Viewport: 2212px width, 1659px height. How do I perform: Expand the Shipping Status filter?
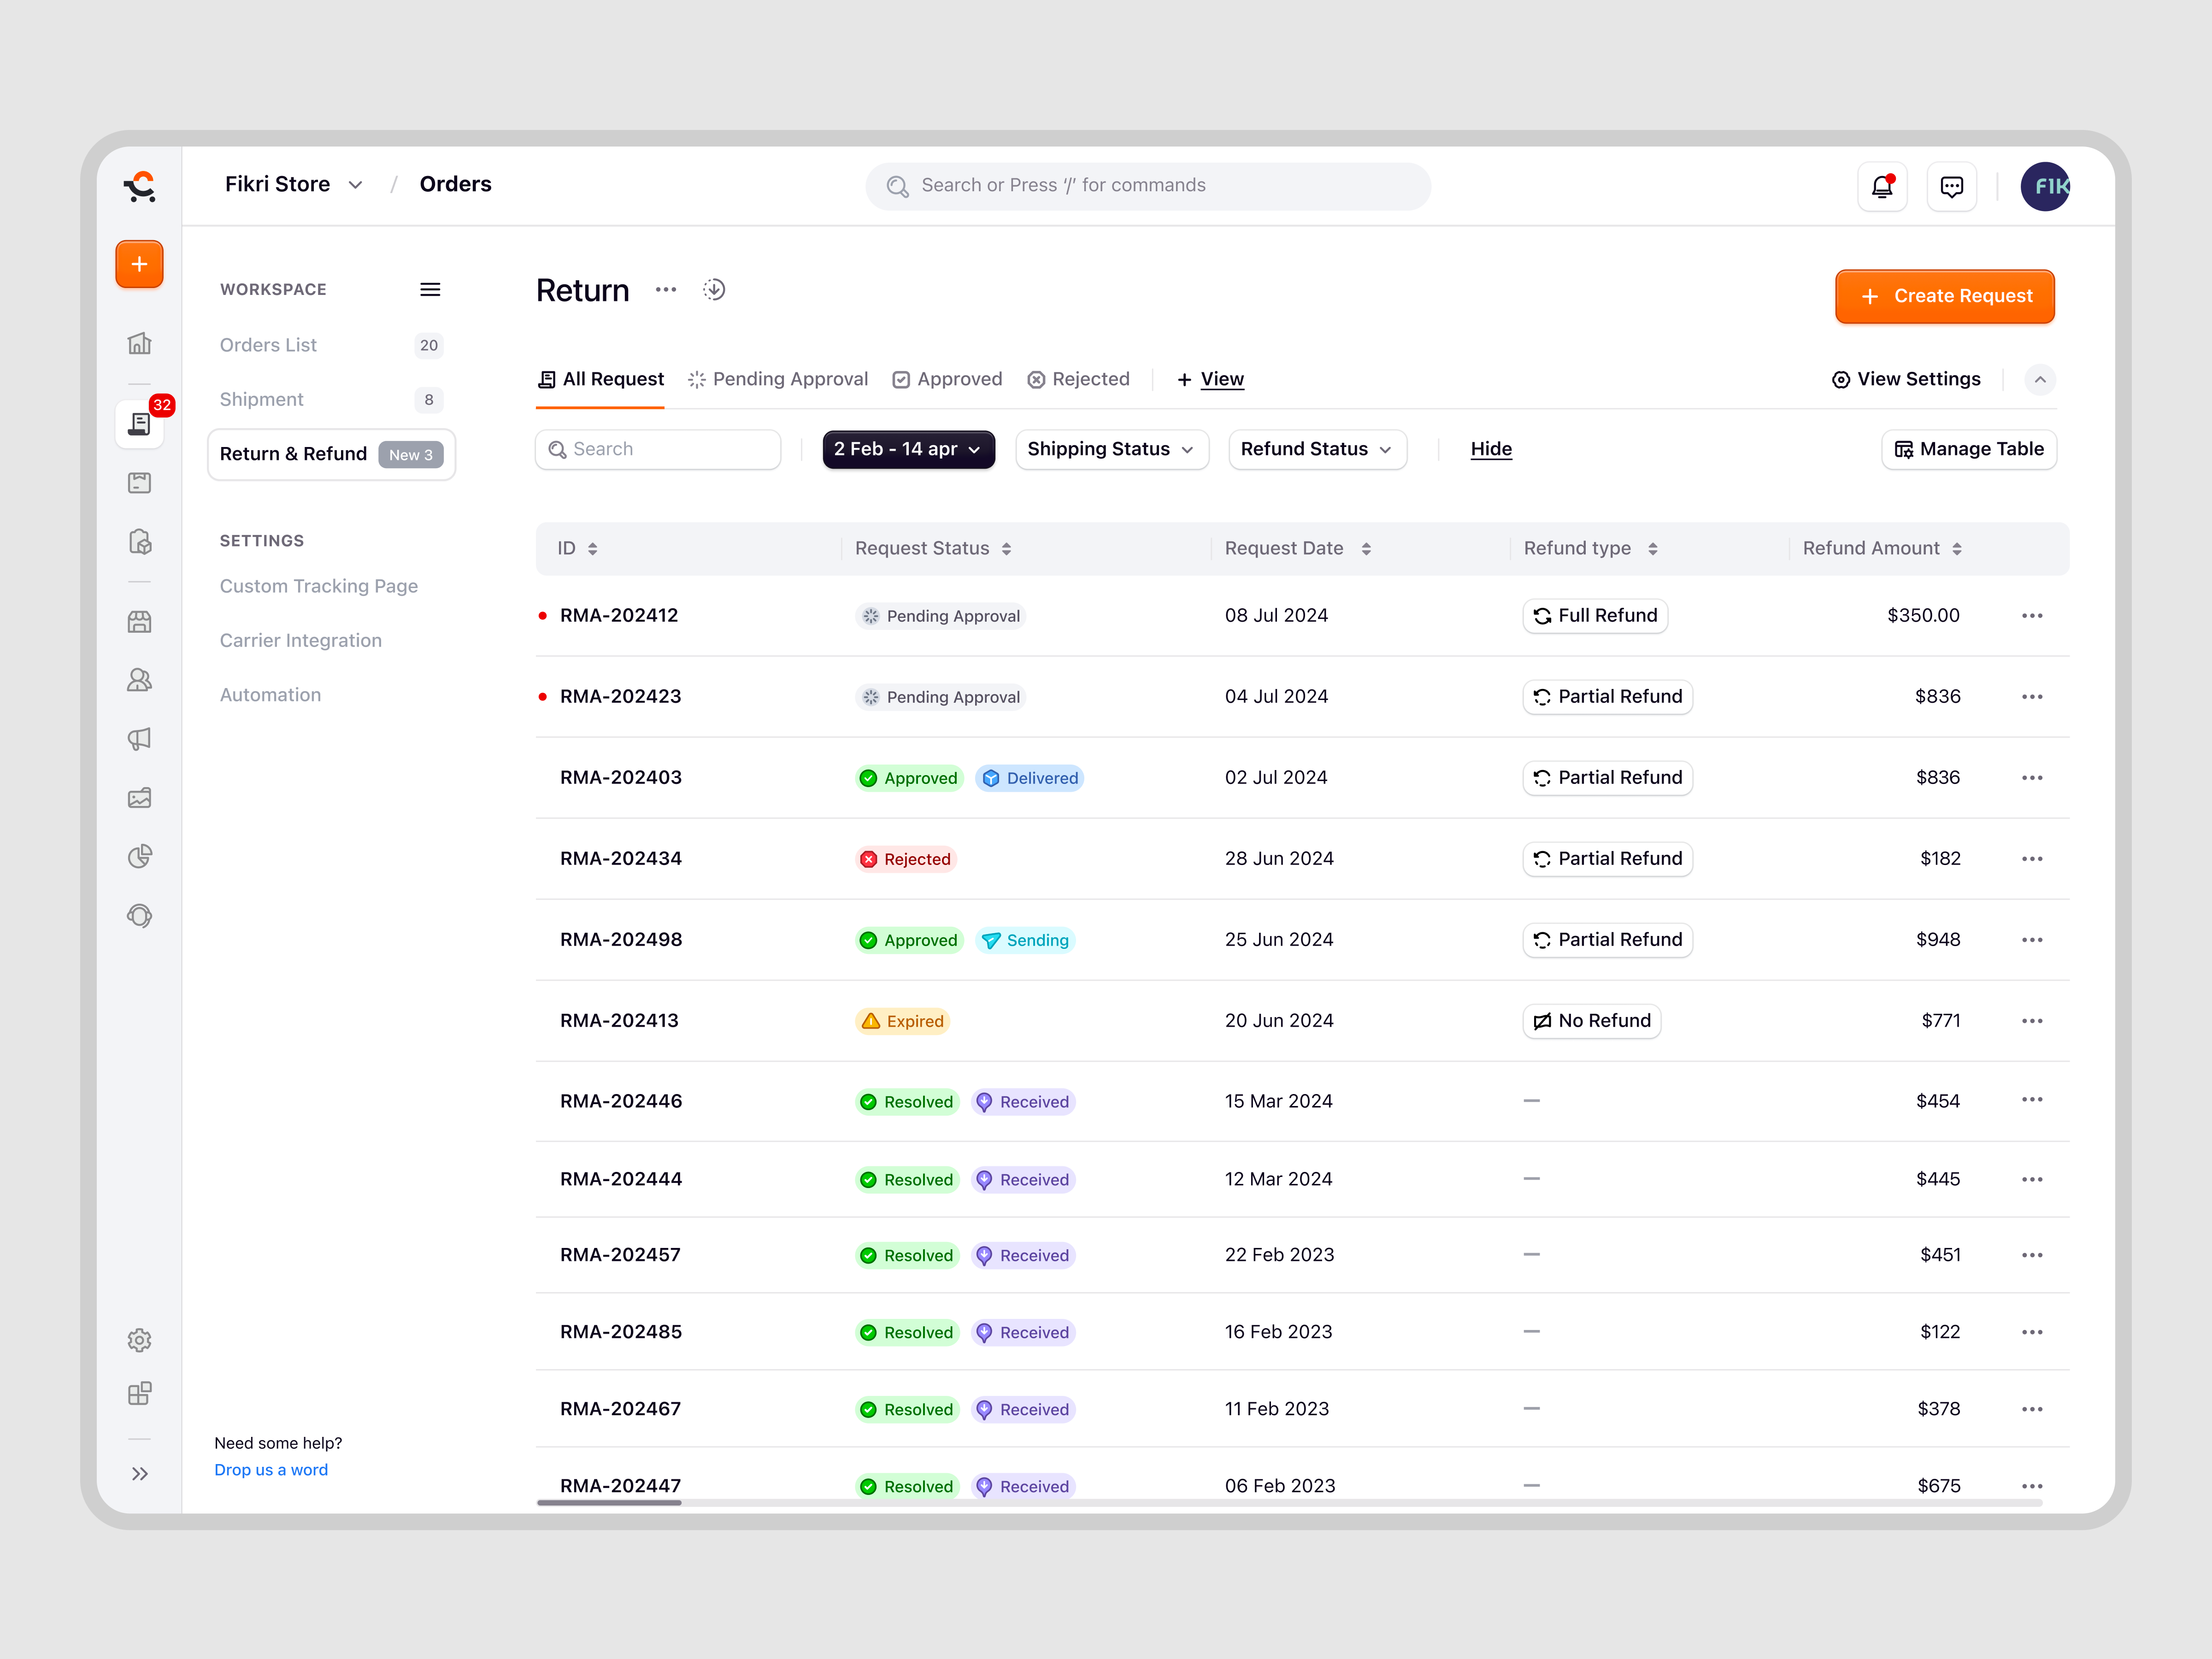[1112, 450]
